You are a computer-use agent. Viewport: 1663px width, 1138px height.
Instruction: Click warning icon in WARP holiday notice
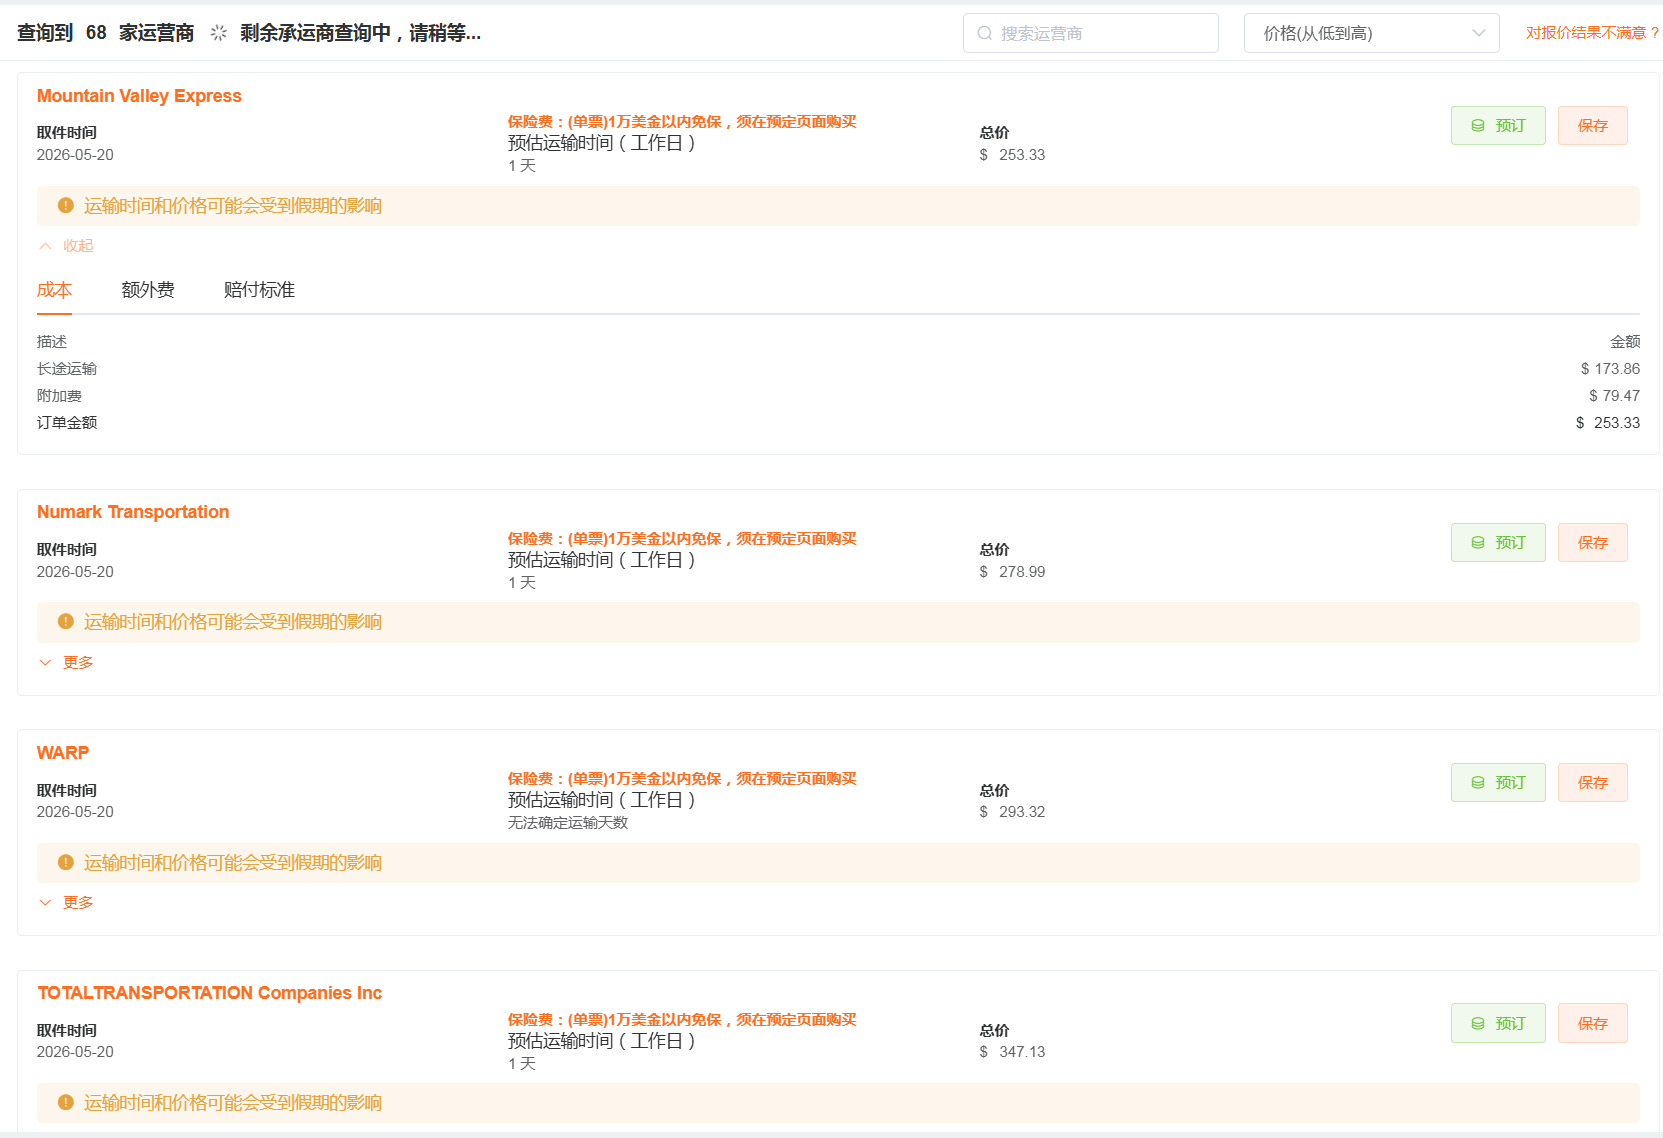point(66,862)
